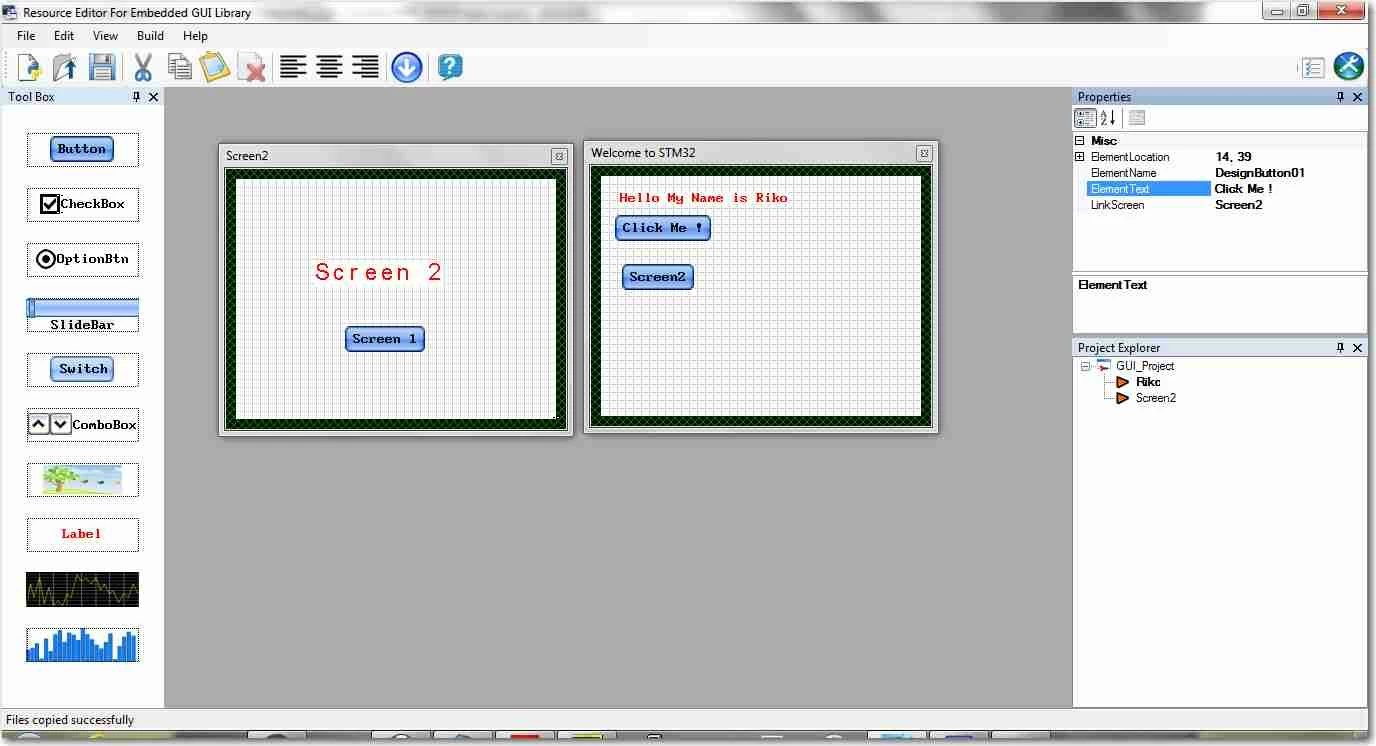Pin the Tool Box panel
The height and width of the screenshot is (746, 1376).
click(x=137, y=97)
